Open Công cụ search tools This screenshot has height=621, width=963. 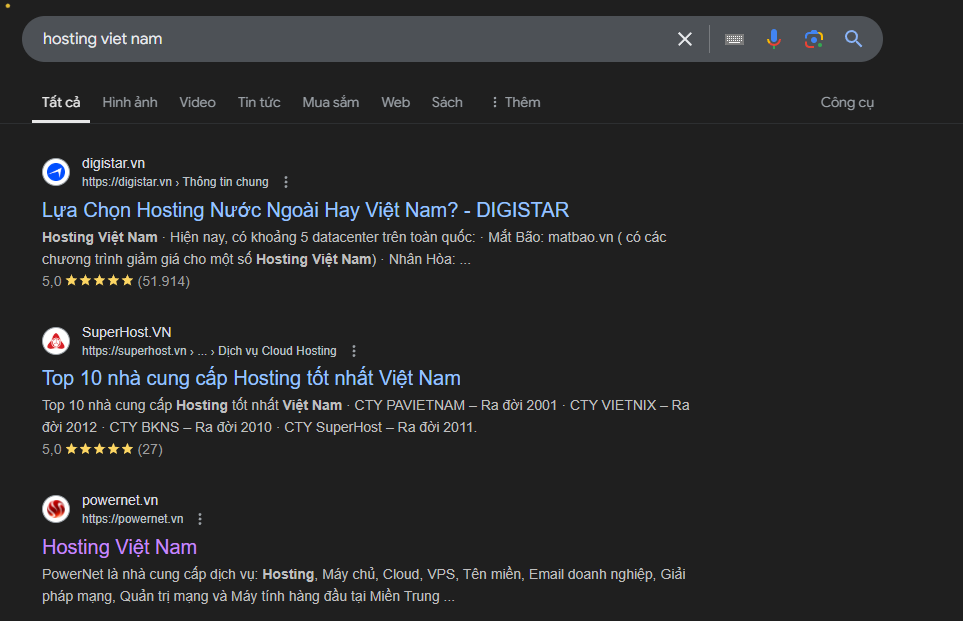[847, 102]
